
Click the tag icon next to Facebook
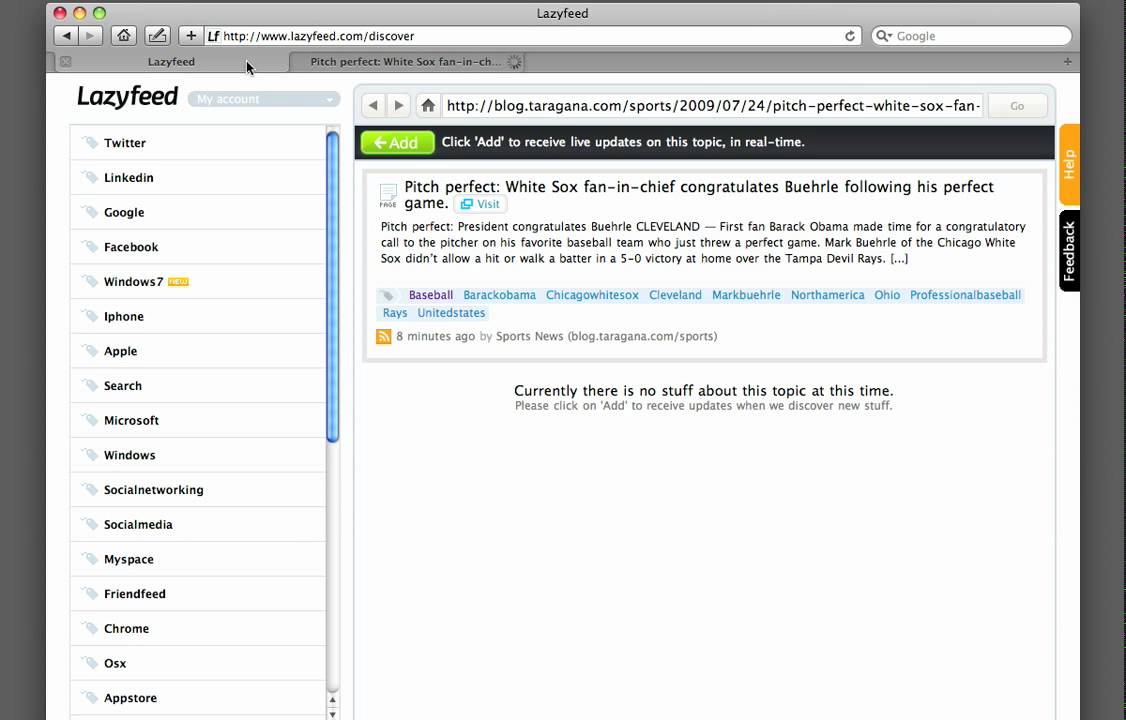point(90,246)
